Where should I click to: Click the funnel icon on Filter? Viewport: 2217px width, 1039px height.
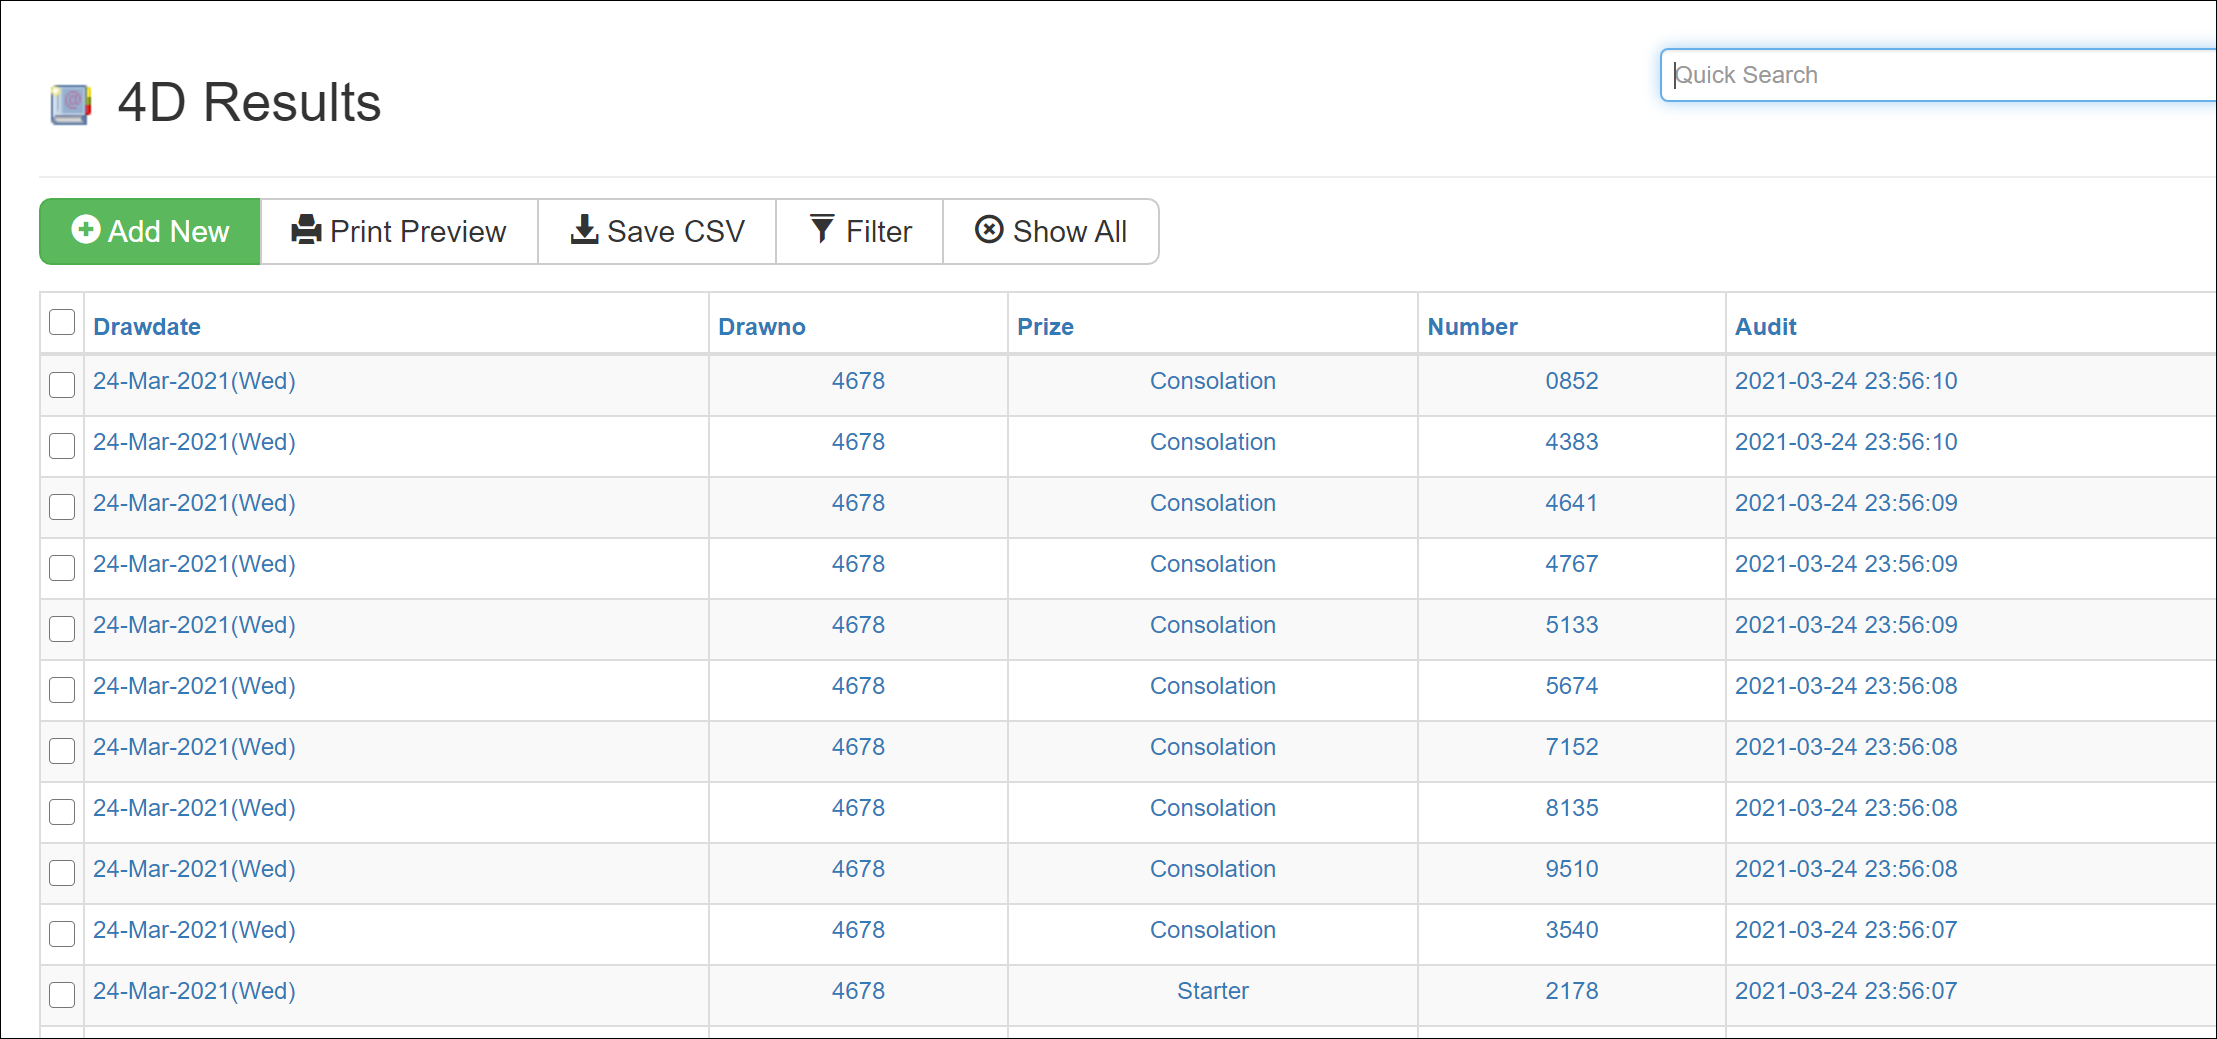click(822, 229)
